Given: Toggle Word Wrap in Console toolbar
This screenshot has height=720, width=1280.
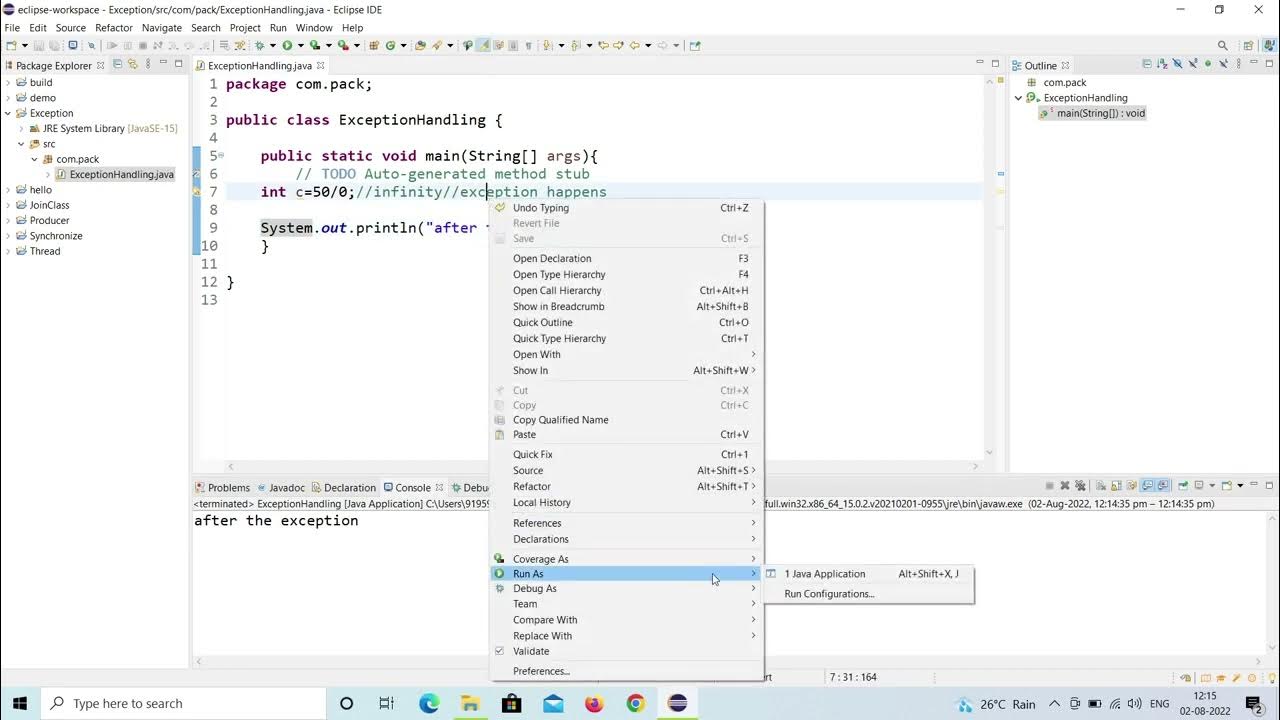Looking at the screenshot, I should (x=1131, y=485).
